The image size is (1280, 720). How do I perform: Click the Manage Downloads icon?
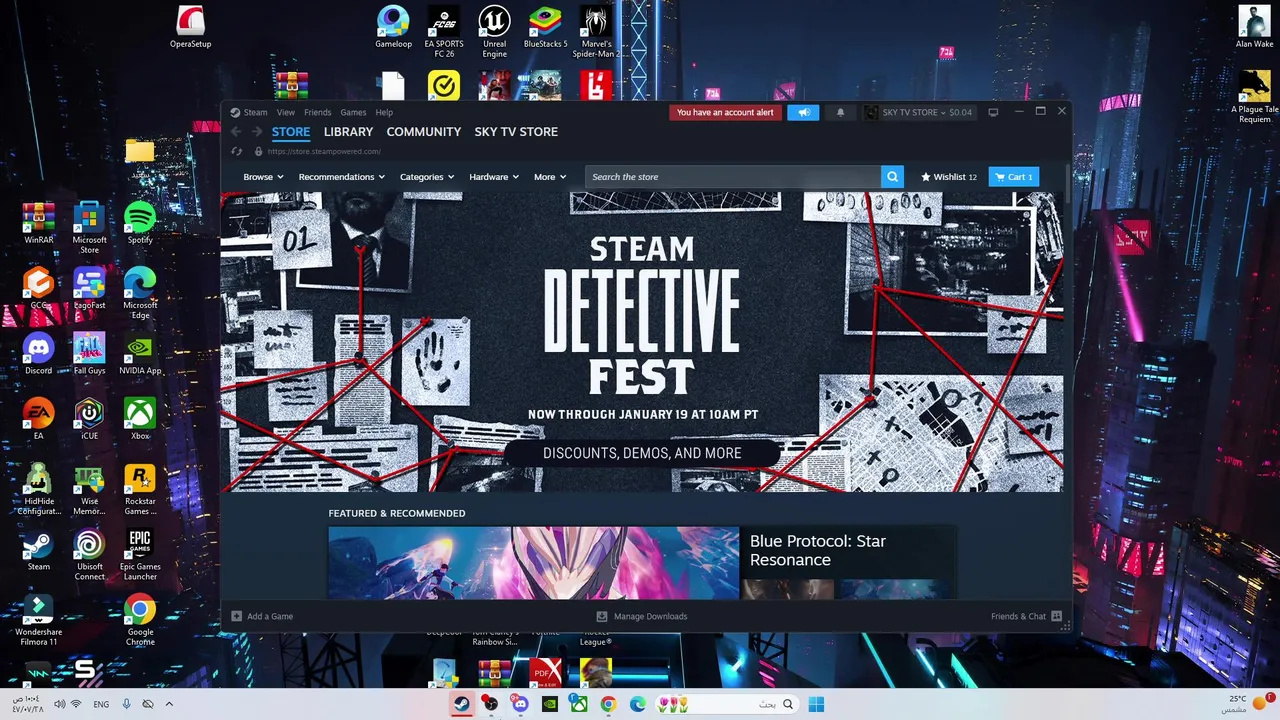pos(602,616)
